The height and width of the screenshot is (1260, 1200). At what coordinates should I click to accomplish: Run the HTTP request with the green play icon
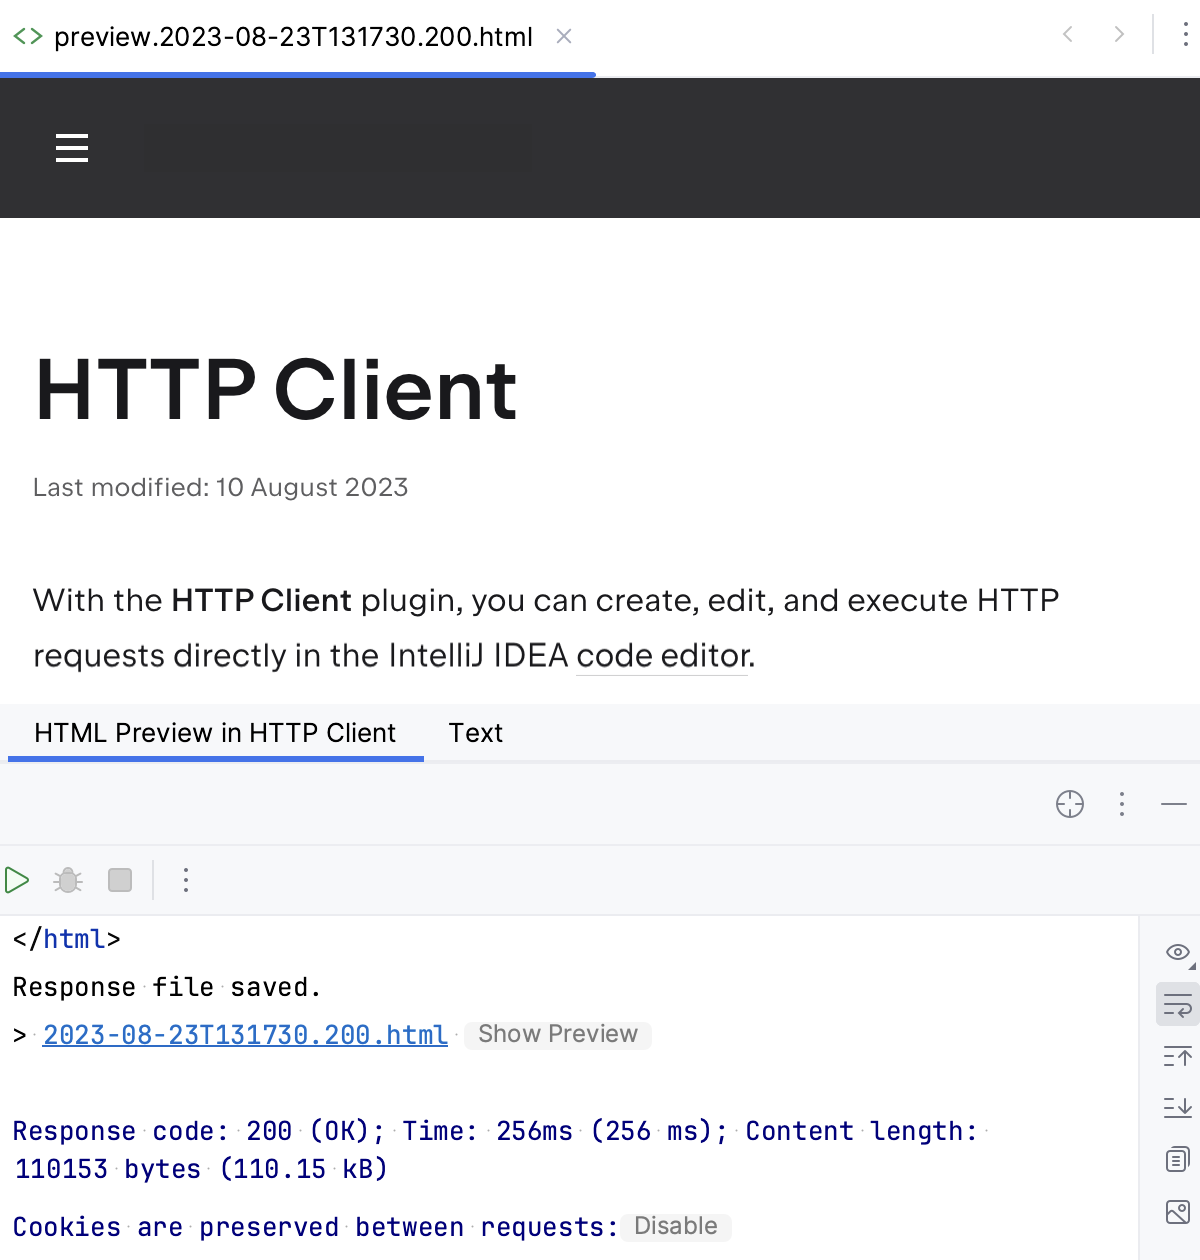18,881
